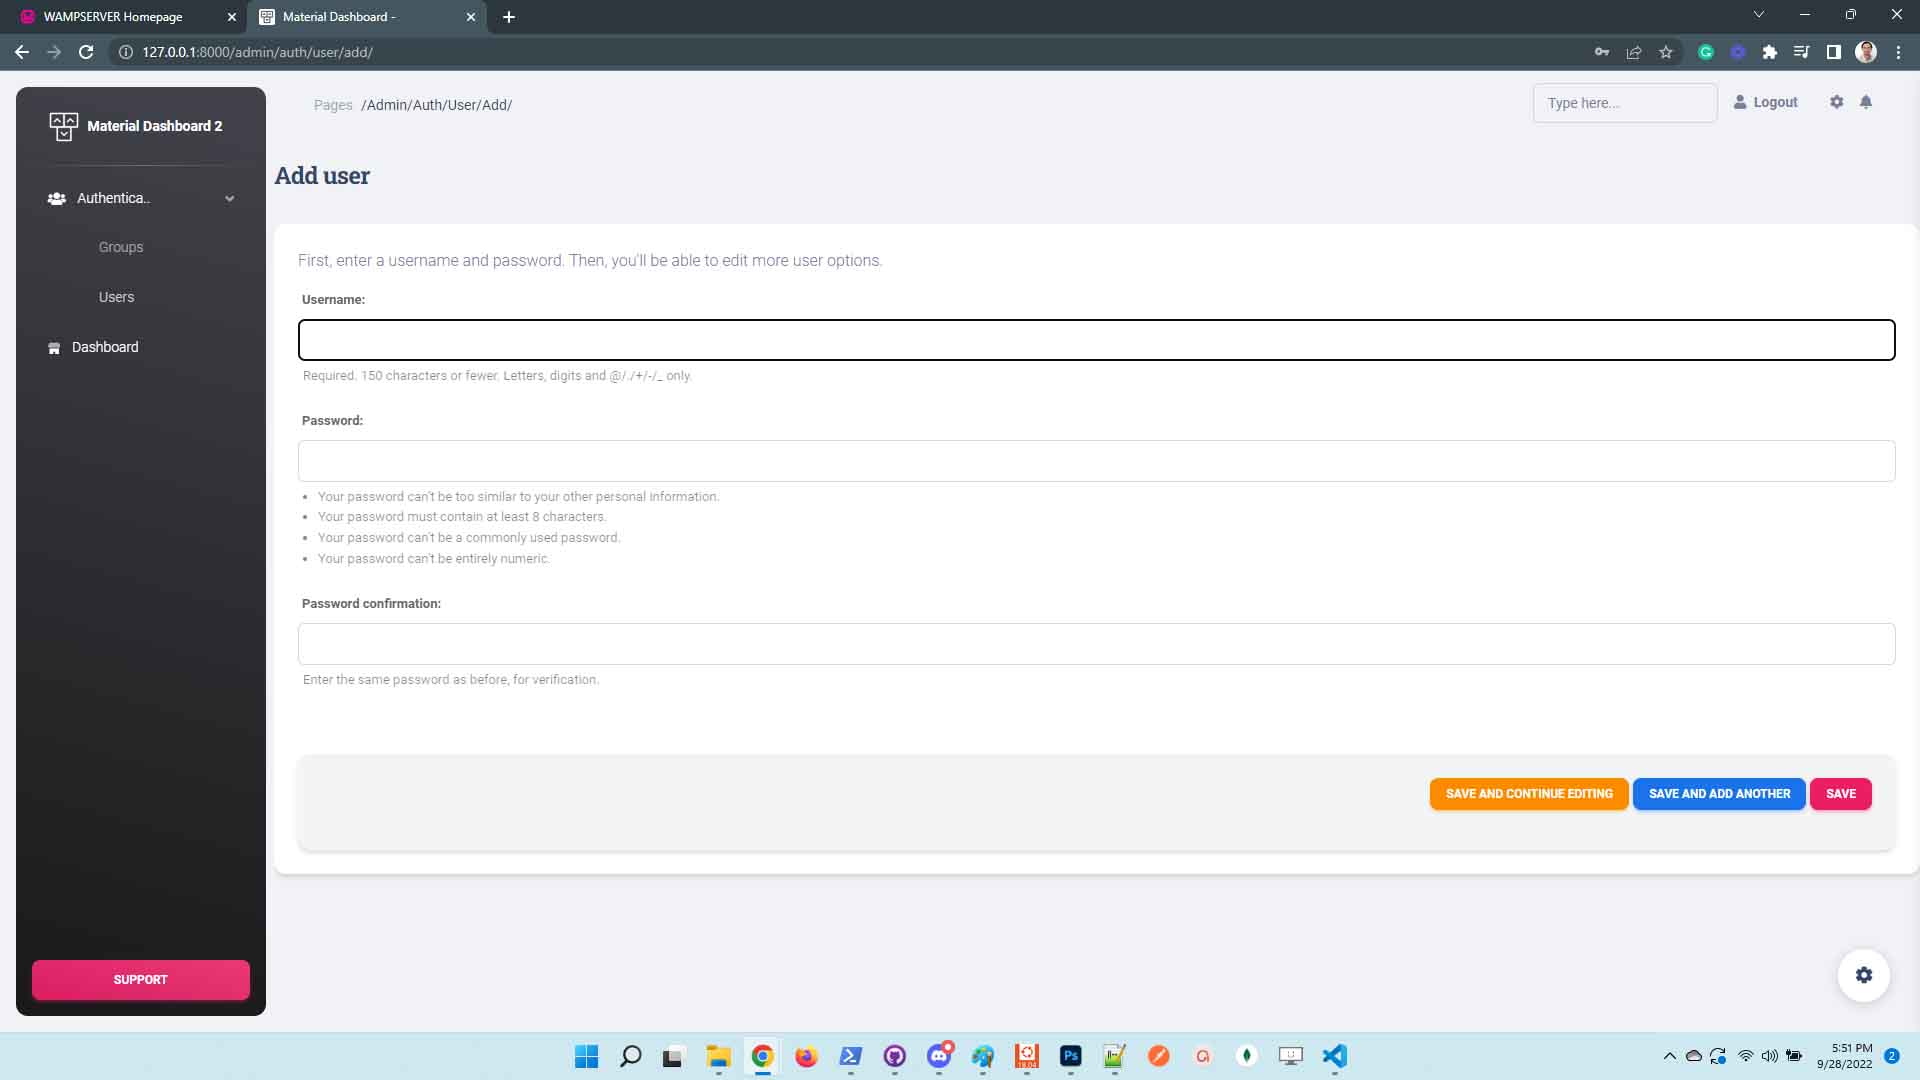This screenshot has width=1920, height=1080.
Task: Reload the current page
Action: (86, 52)
